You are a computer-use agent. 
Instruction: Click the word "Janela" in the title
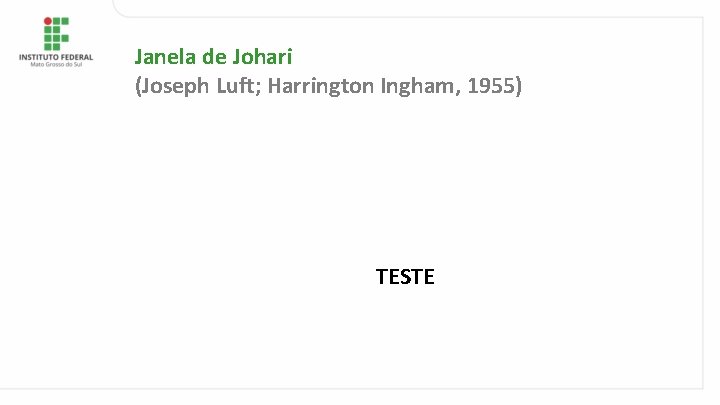pyautogui.click(x=165, y=56)
